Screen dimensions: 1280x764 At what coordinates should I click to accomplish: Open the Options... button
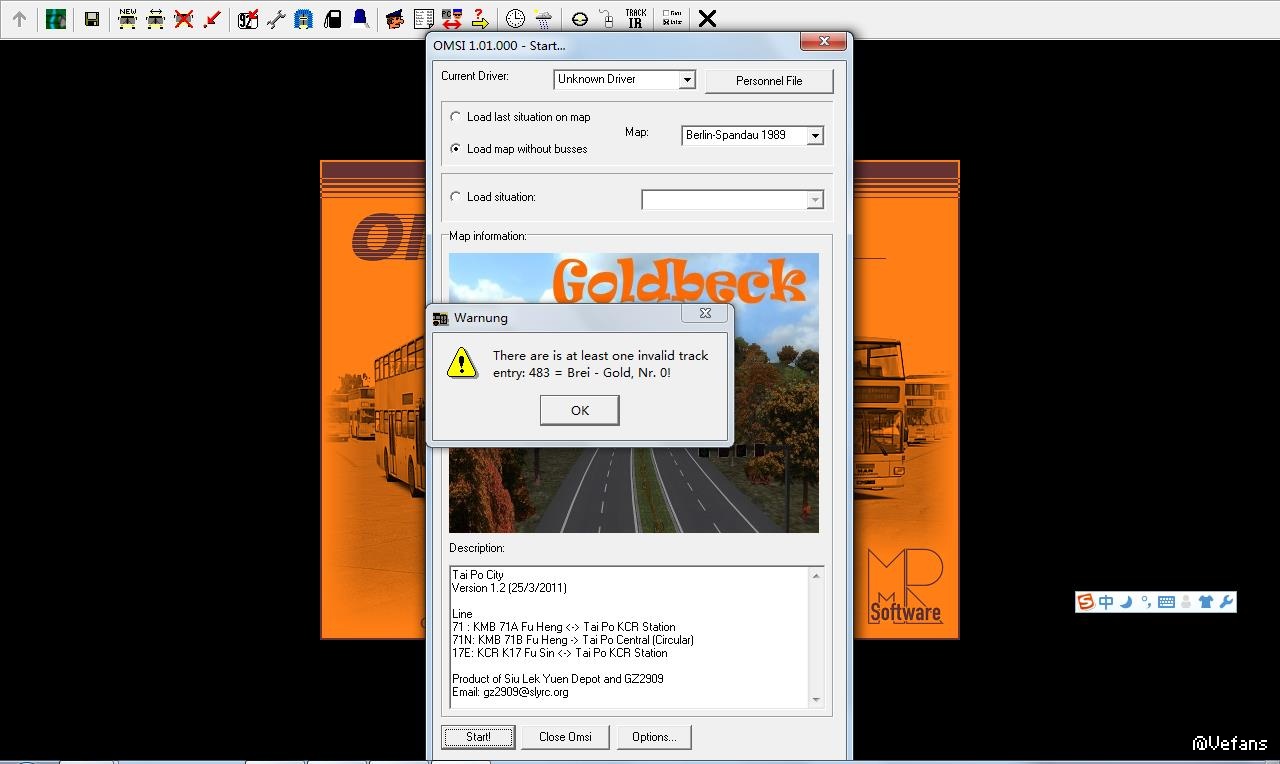click(654, 737)
